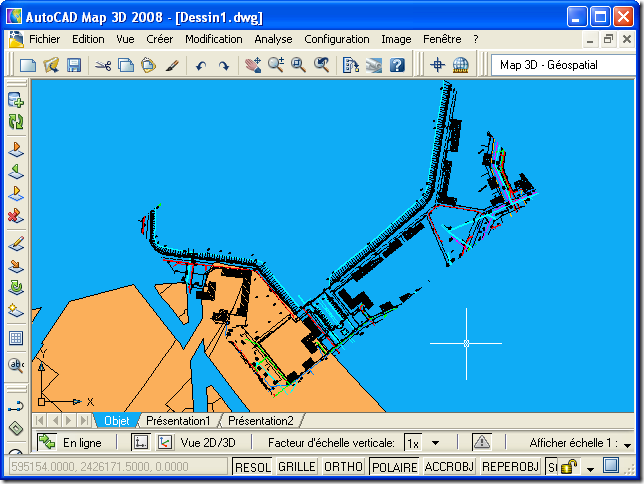This screenshot has height=484, width=644.
Task: Save the drawing with the floppy icon
Action: tap(74, 65)
